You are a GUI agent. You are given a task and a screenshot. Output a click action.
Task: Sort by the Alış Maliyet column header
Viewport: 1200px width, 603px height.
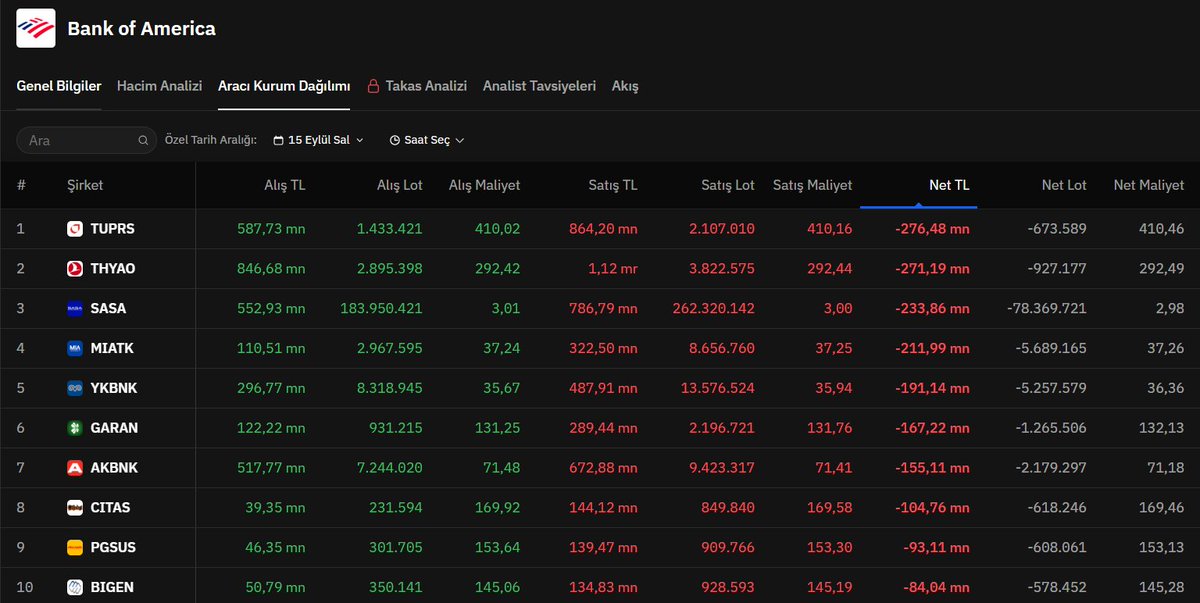484,185
